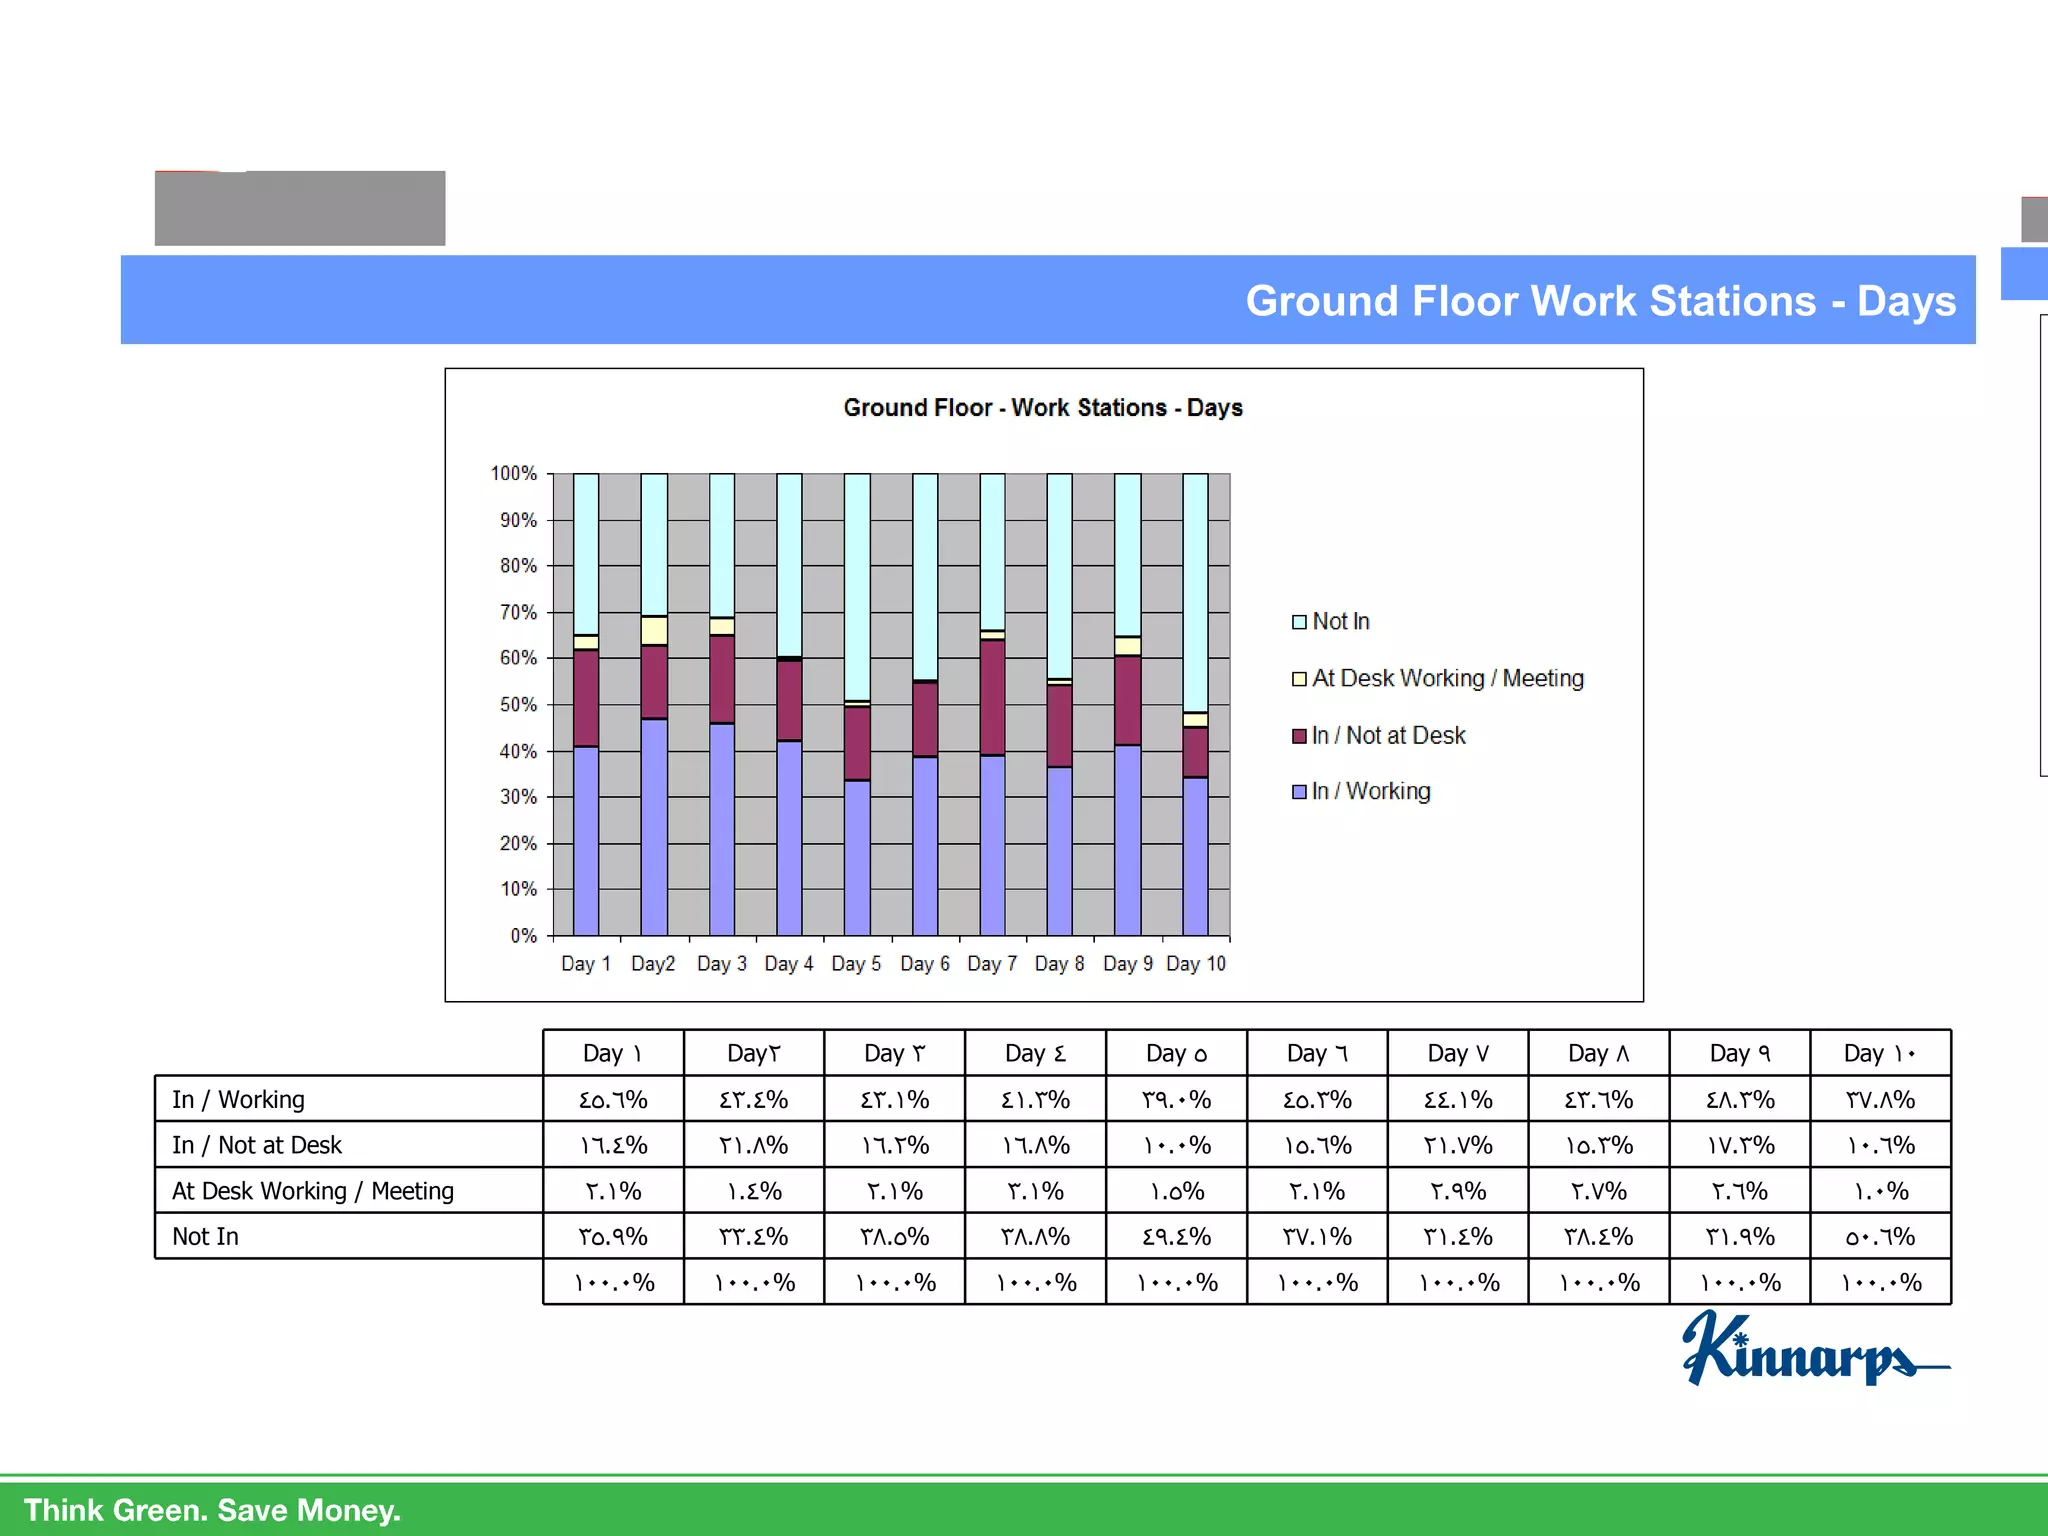The height and width of the screenshot is (1536, 2048).
Task: Click the Day 7 label on chart axis
Action: coord(991,964)
